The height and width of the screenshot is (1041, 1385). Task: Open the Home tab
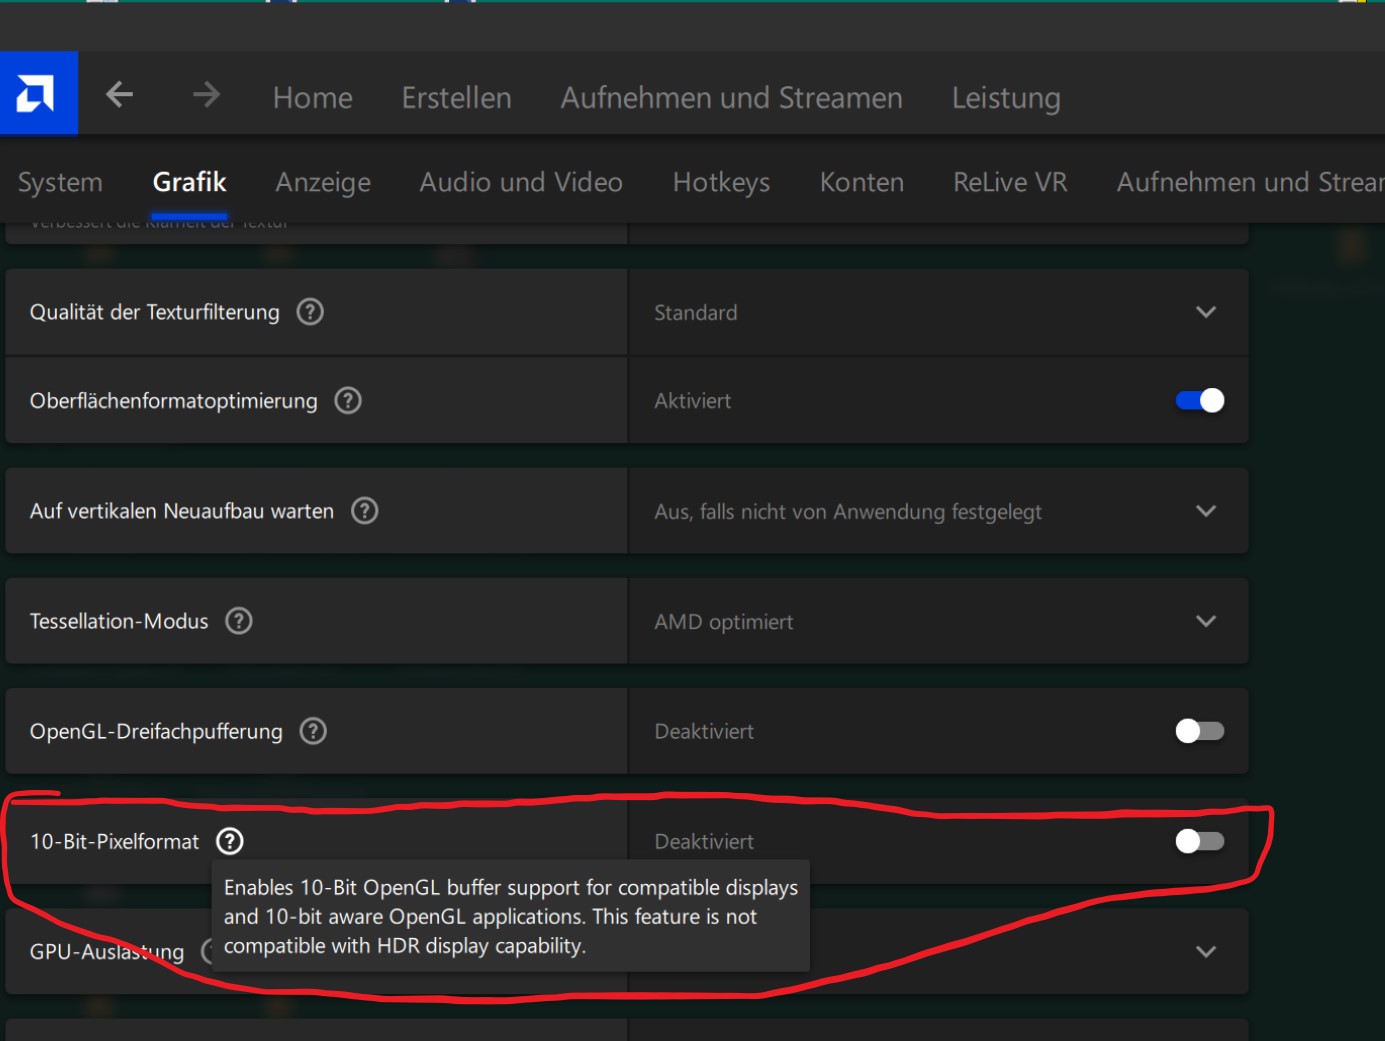[x=313, y=98]
